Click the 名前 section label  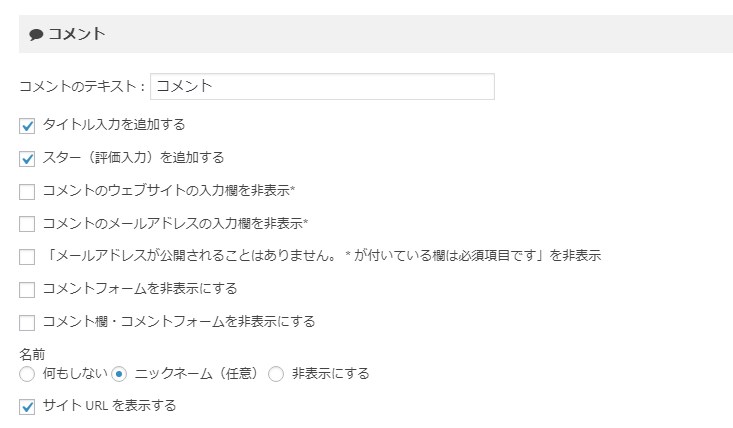pyautogui.click(x=32, y=354)
